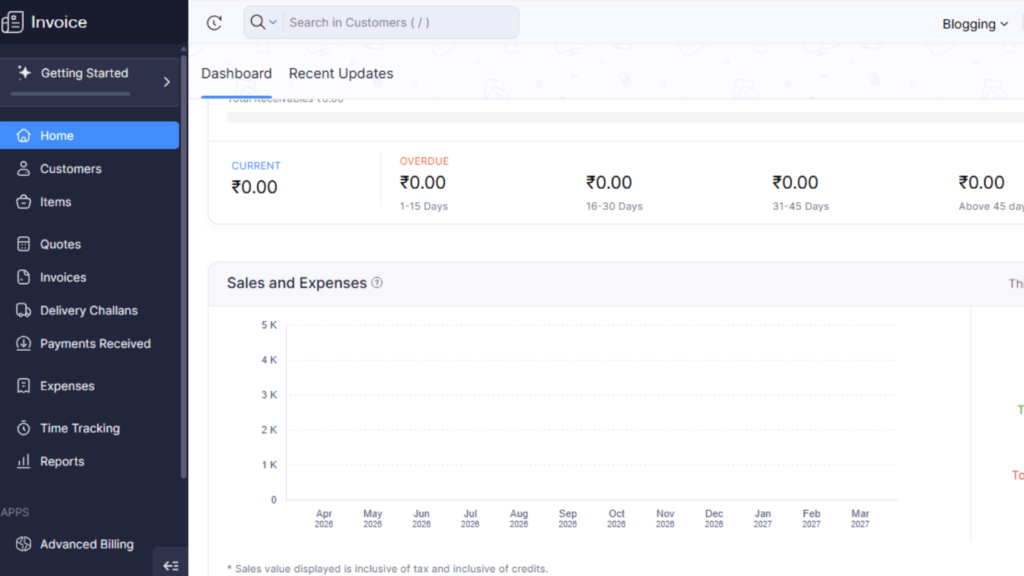The width and height of the screenshot is (1024, 576).
Task: Click the overdue 1-15 Days amount
Action: pyautogui.click(x=423, y=183)
